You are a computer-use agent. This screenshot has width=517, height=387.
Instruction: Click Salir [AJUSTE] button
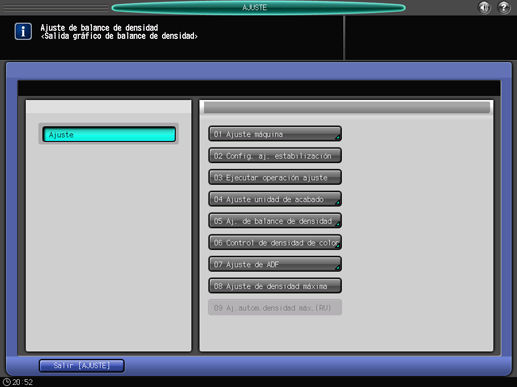pyautogui.click(x=82, y=365)
